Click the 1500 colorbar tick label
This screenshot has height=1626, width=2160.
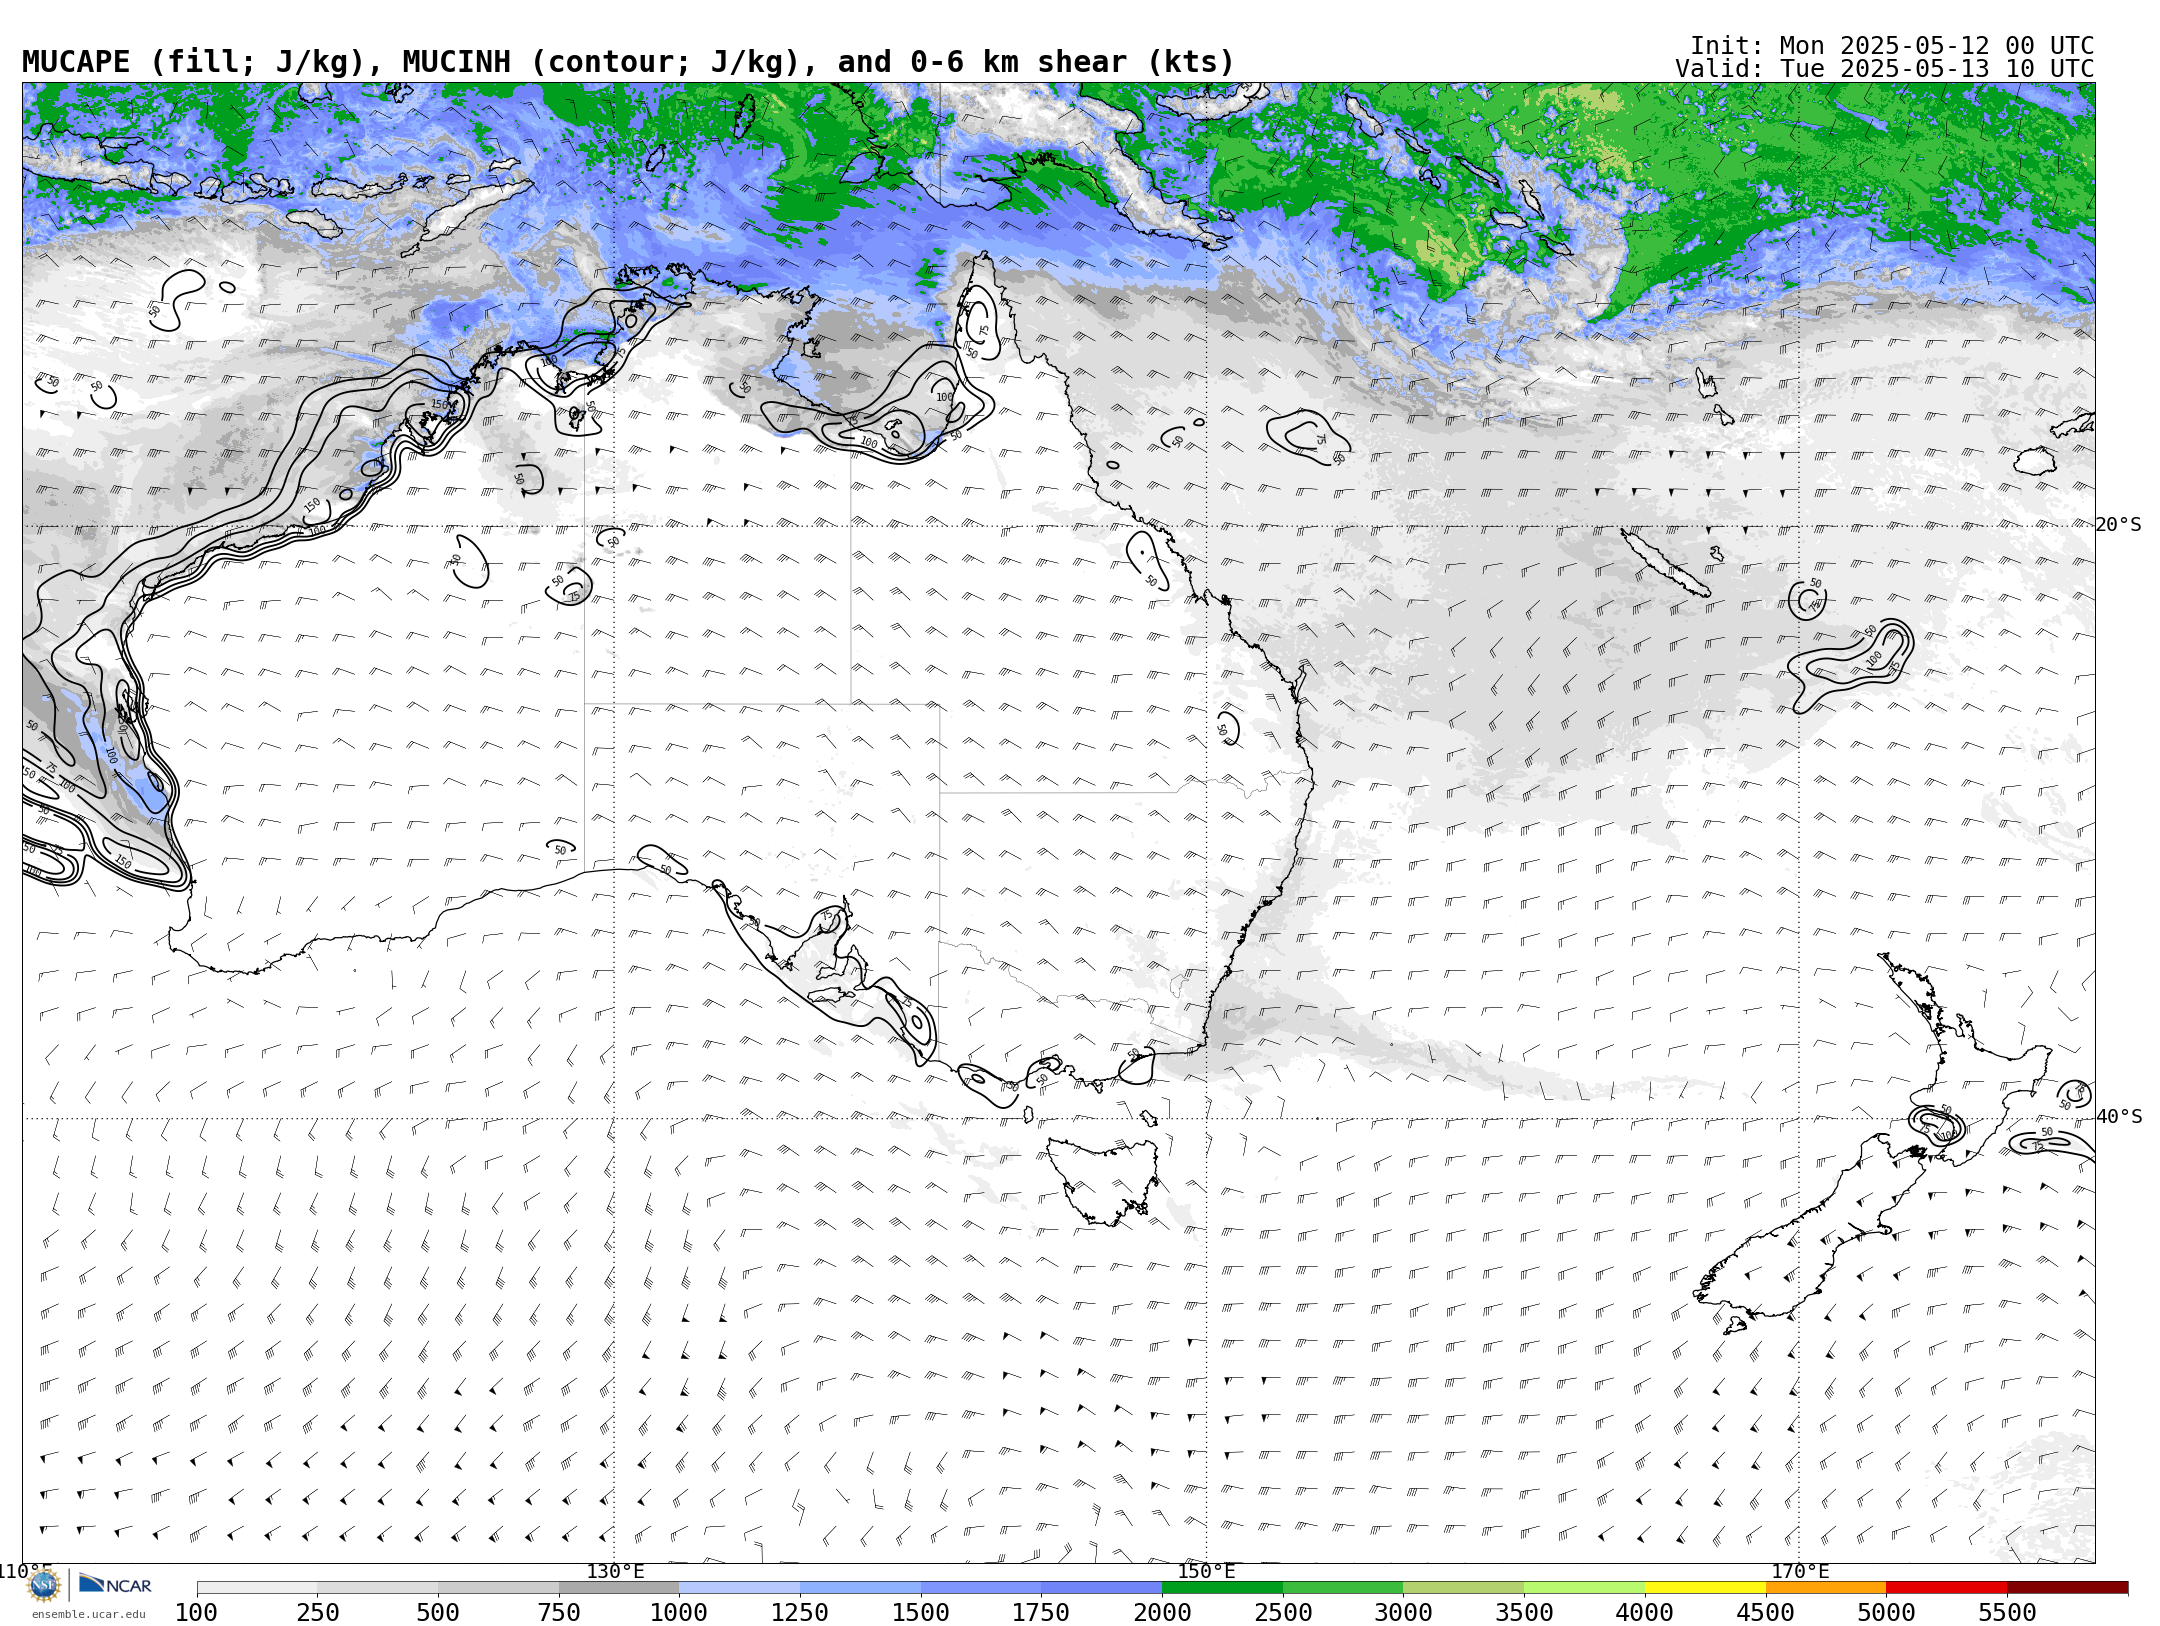click(921, 1612)
